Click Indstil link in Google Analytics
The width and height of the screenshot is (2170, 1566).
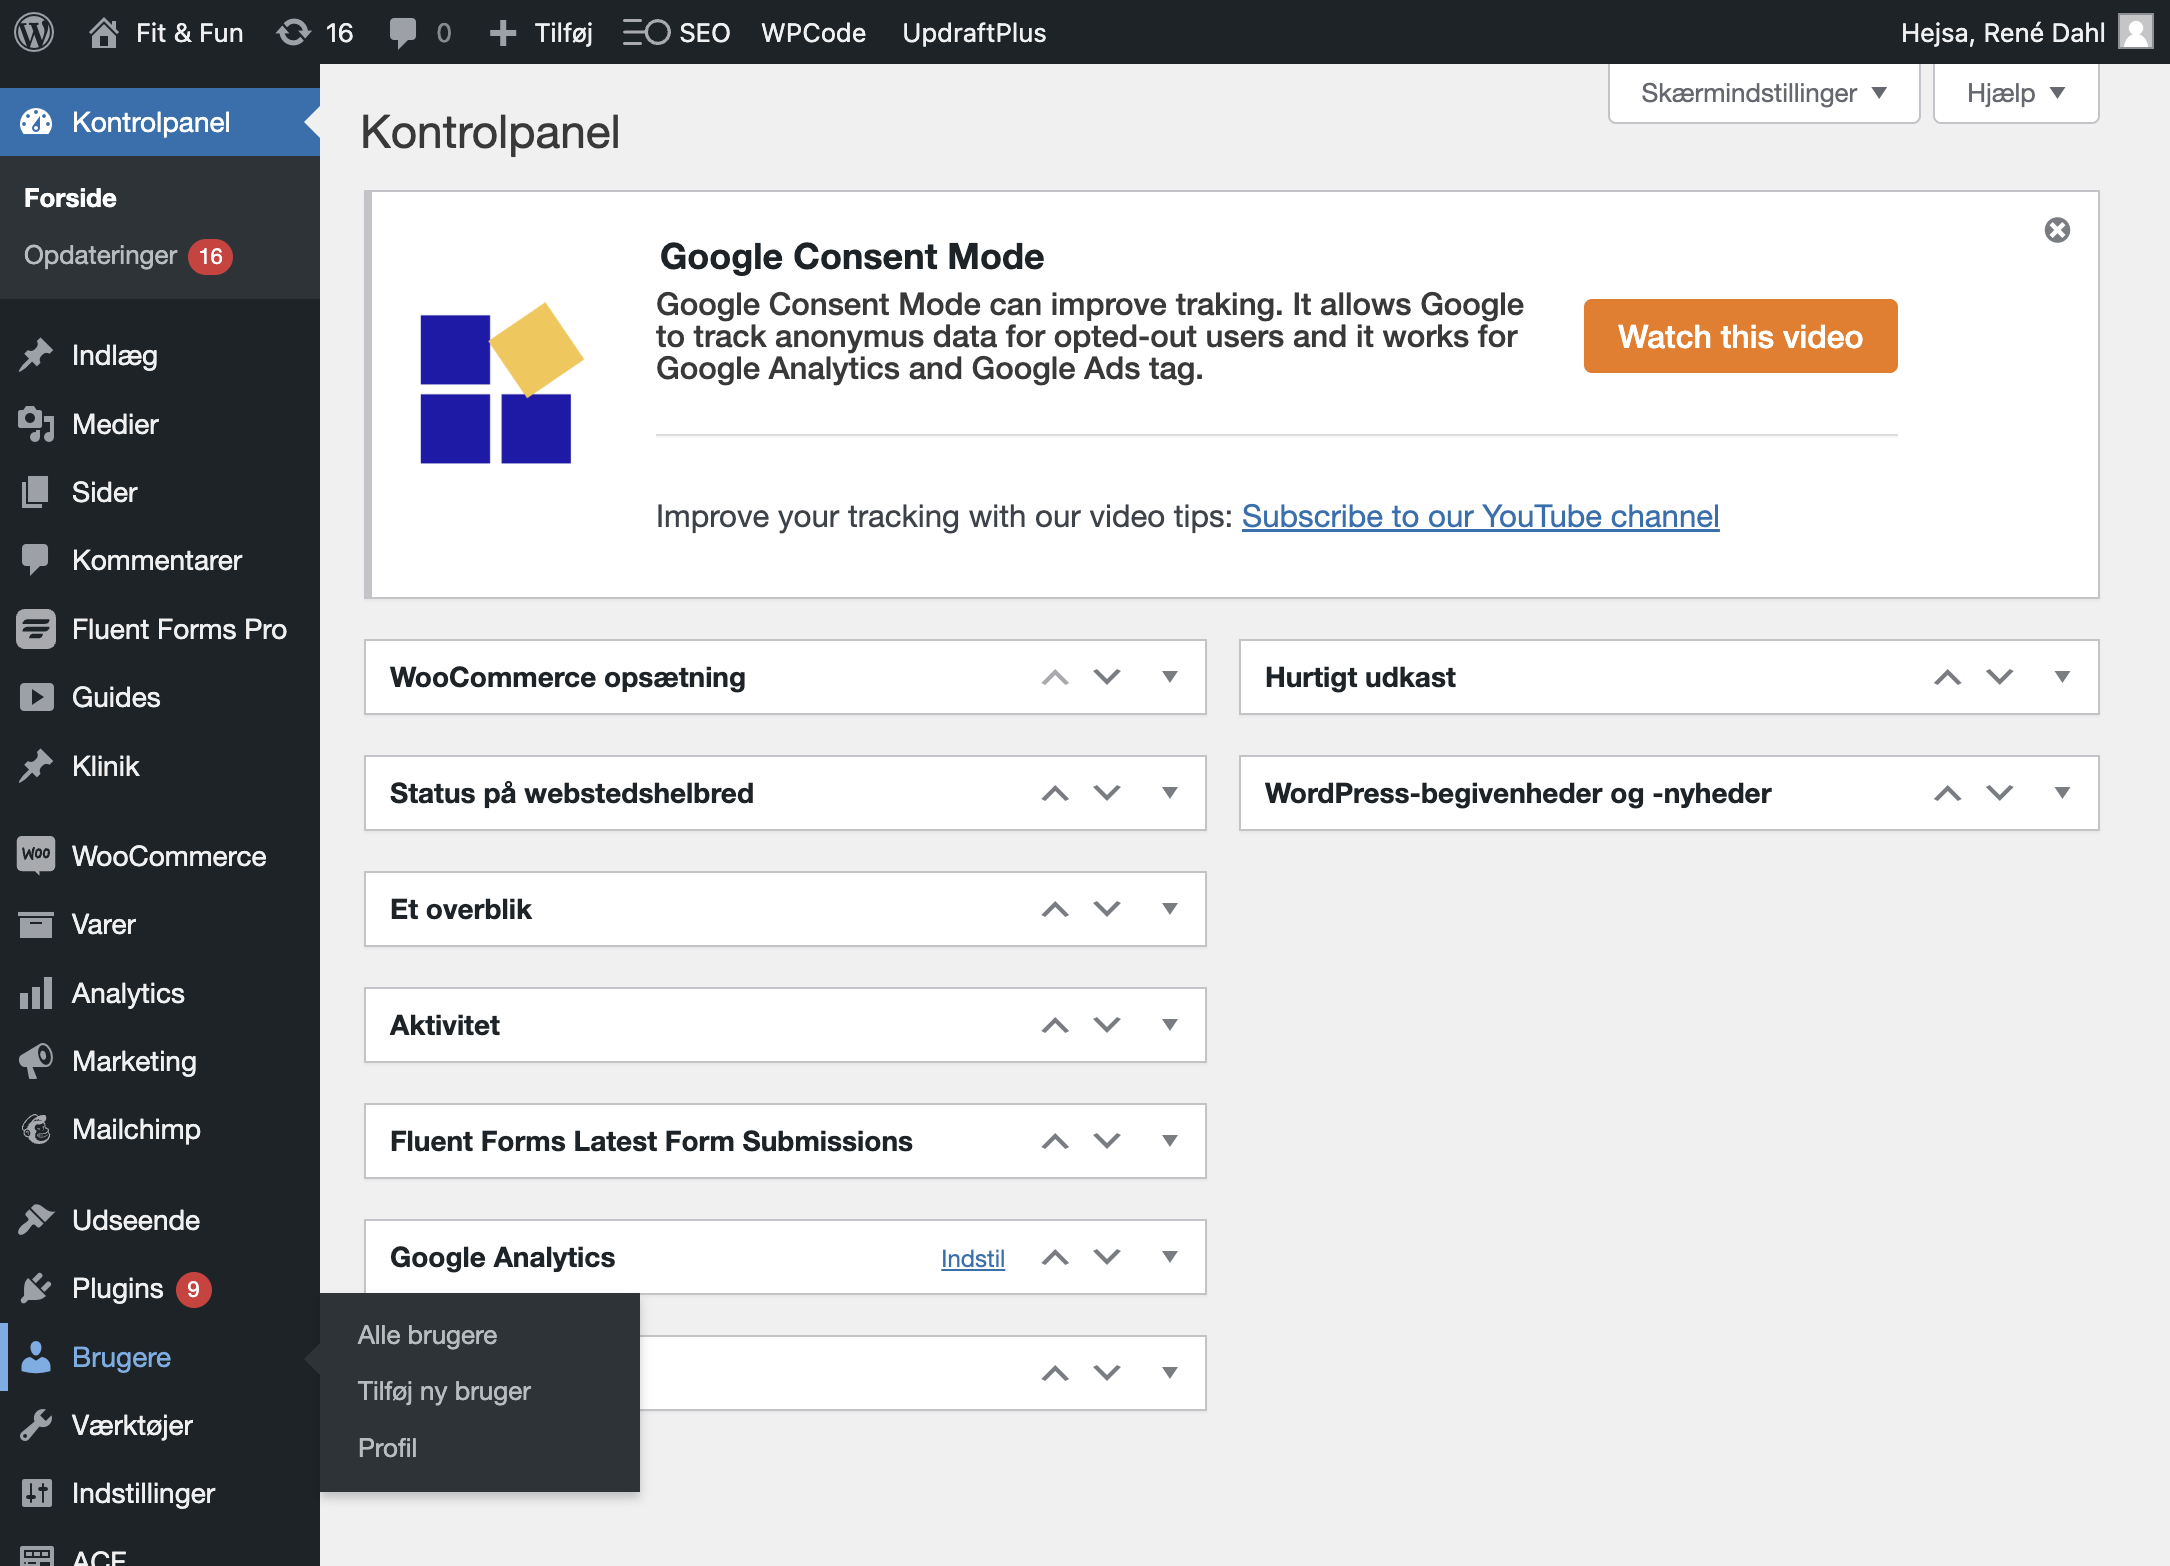pos(972,1258)
